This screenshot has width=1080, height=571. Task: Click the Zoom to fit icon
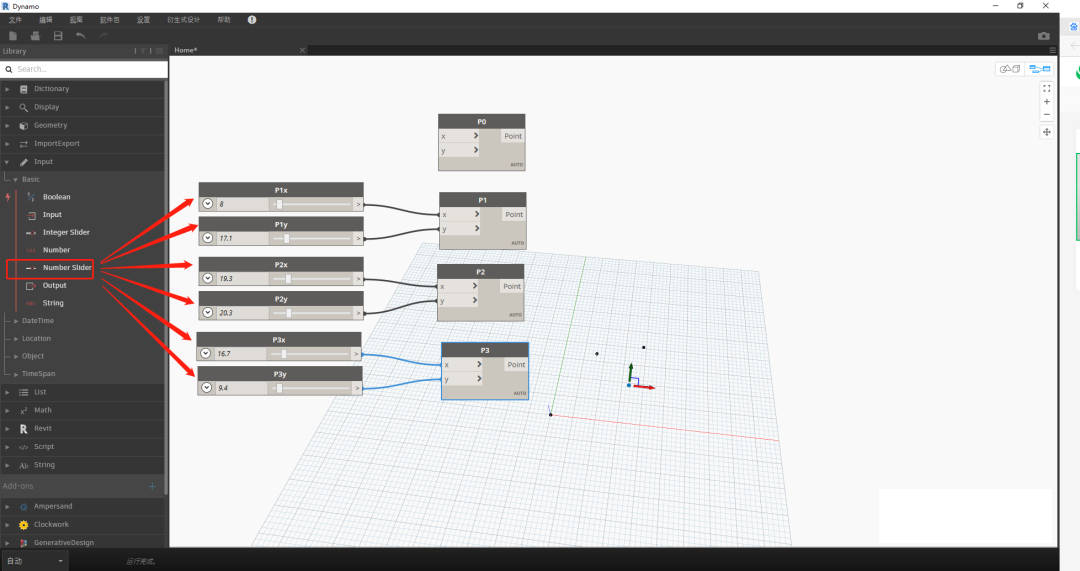(1047, 89)
